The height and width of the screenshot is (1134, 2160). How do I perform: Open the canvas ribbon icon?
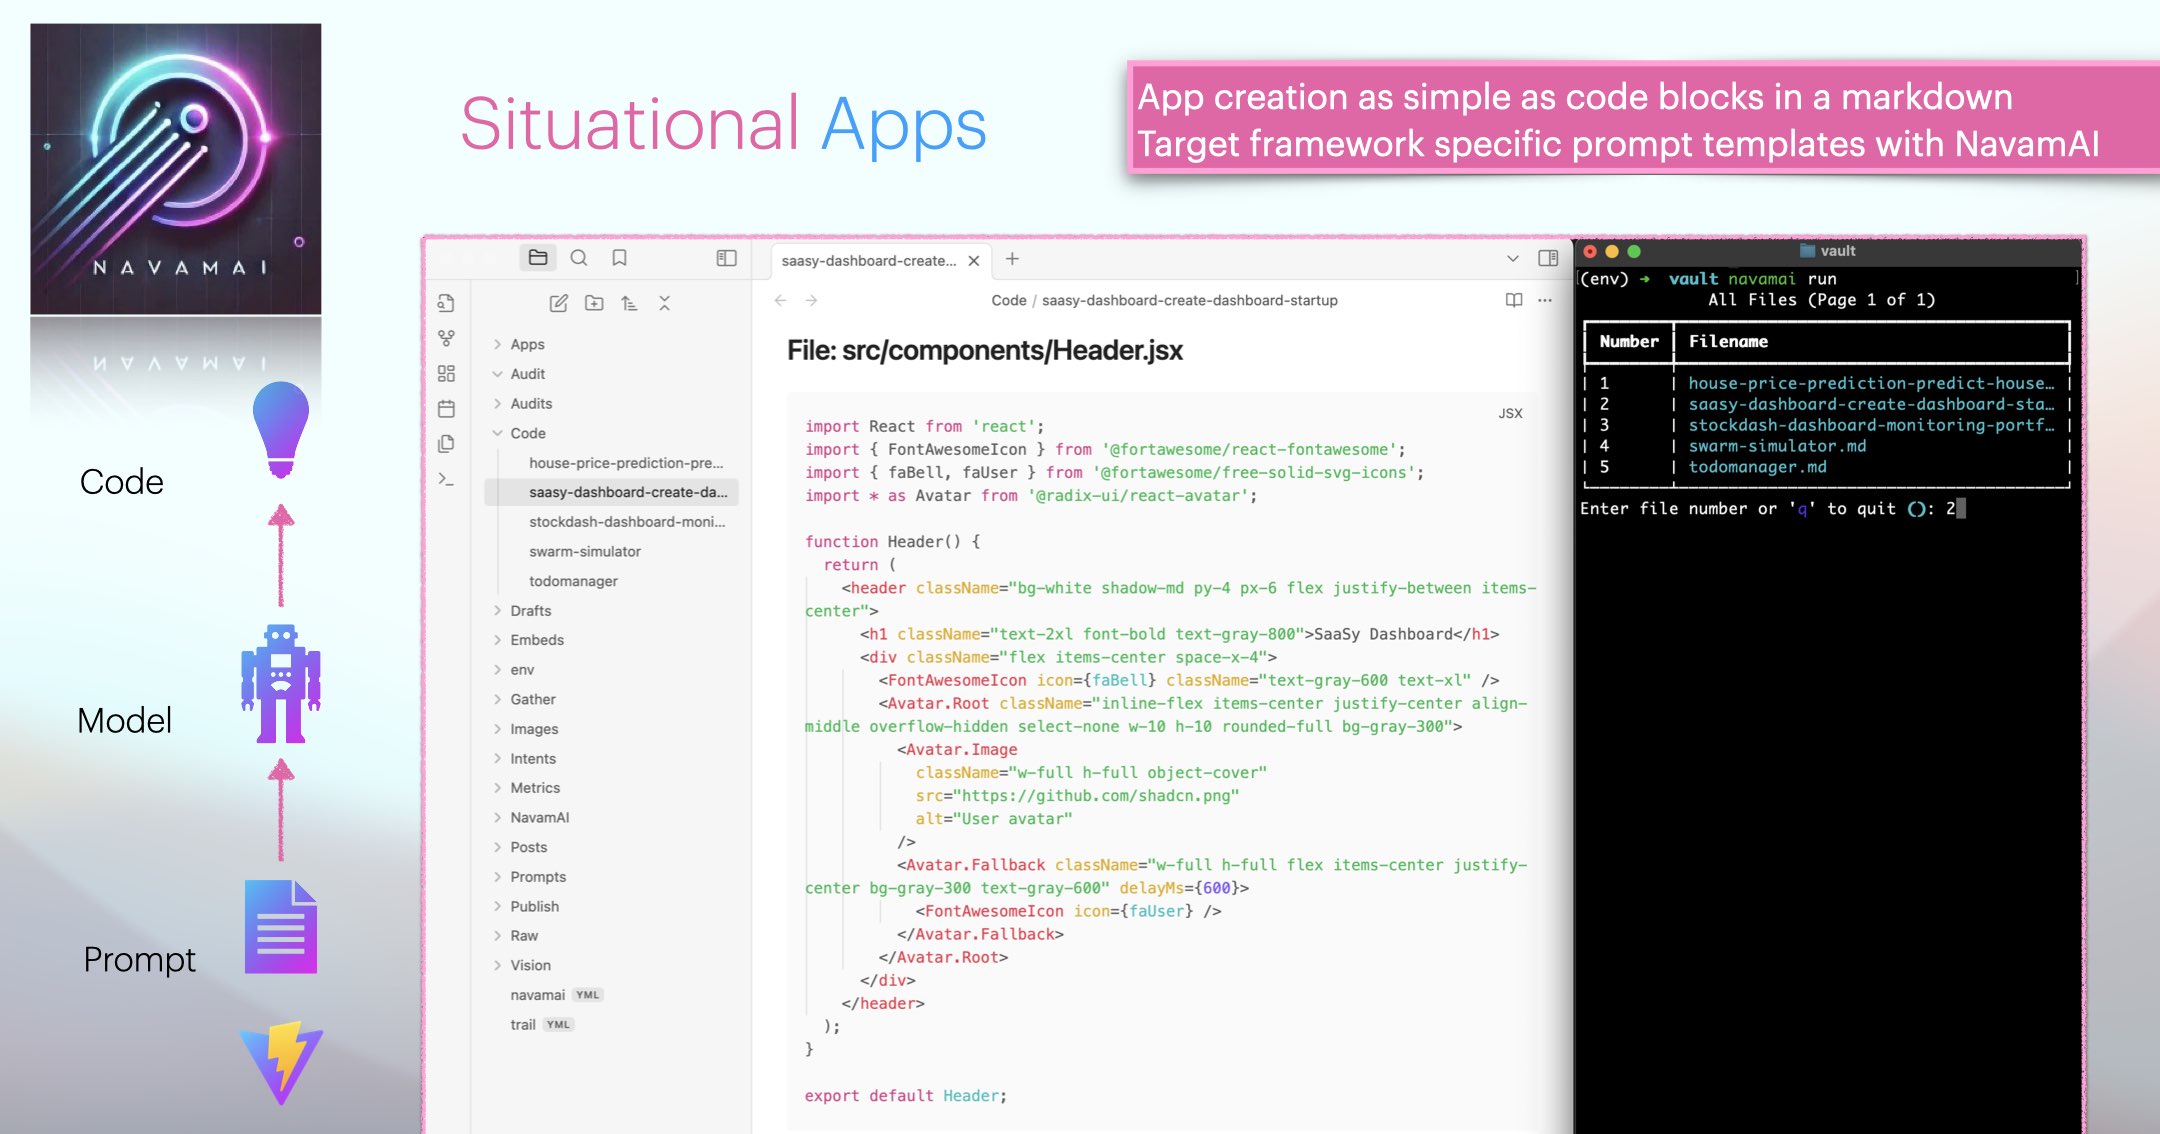pos(446,374)
